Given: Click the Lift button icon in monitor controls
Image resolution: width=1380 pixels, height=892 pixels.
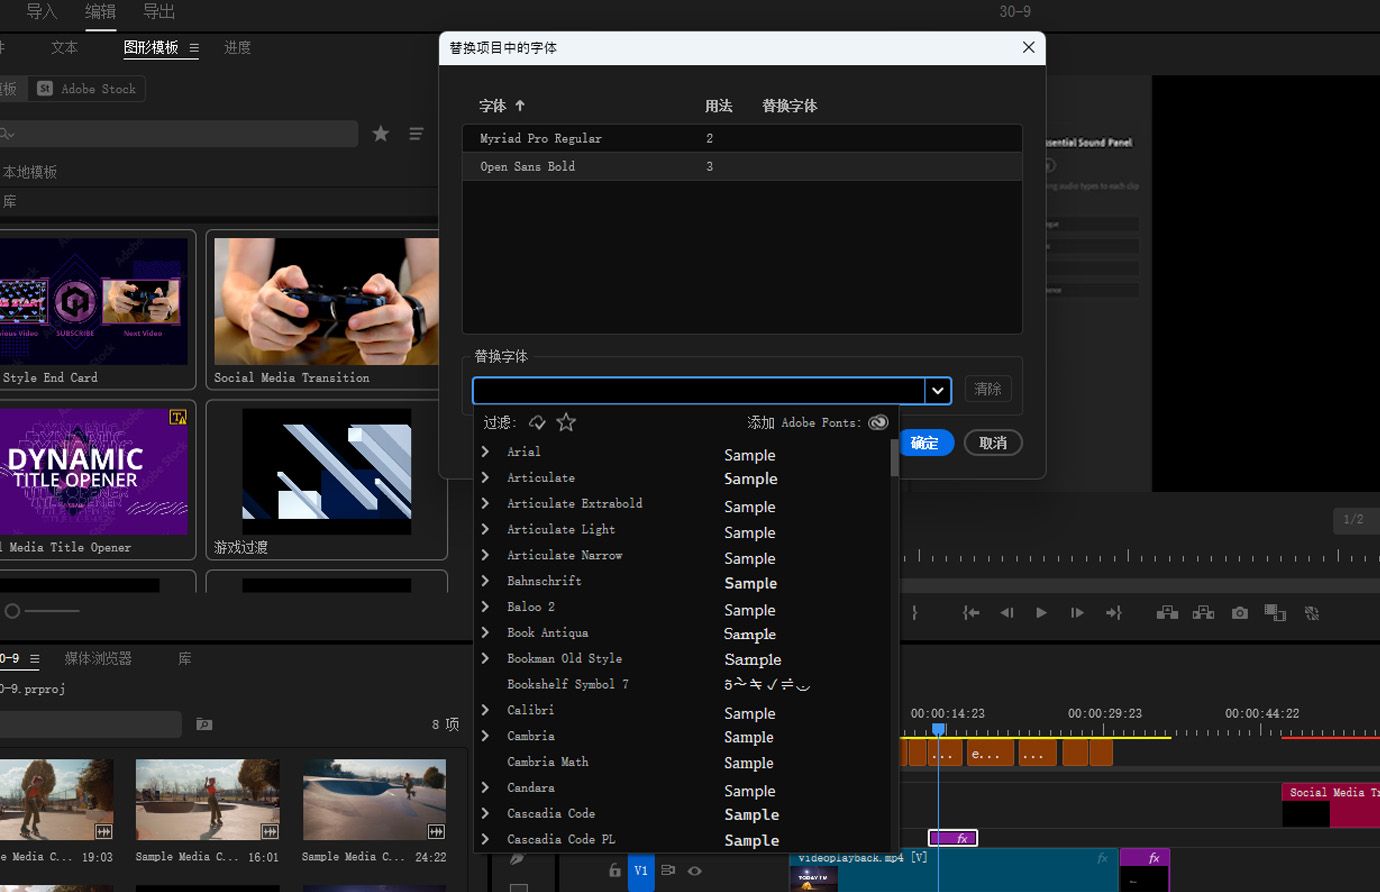Looking at the screenshot, I should pos(1167,613).
